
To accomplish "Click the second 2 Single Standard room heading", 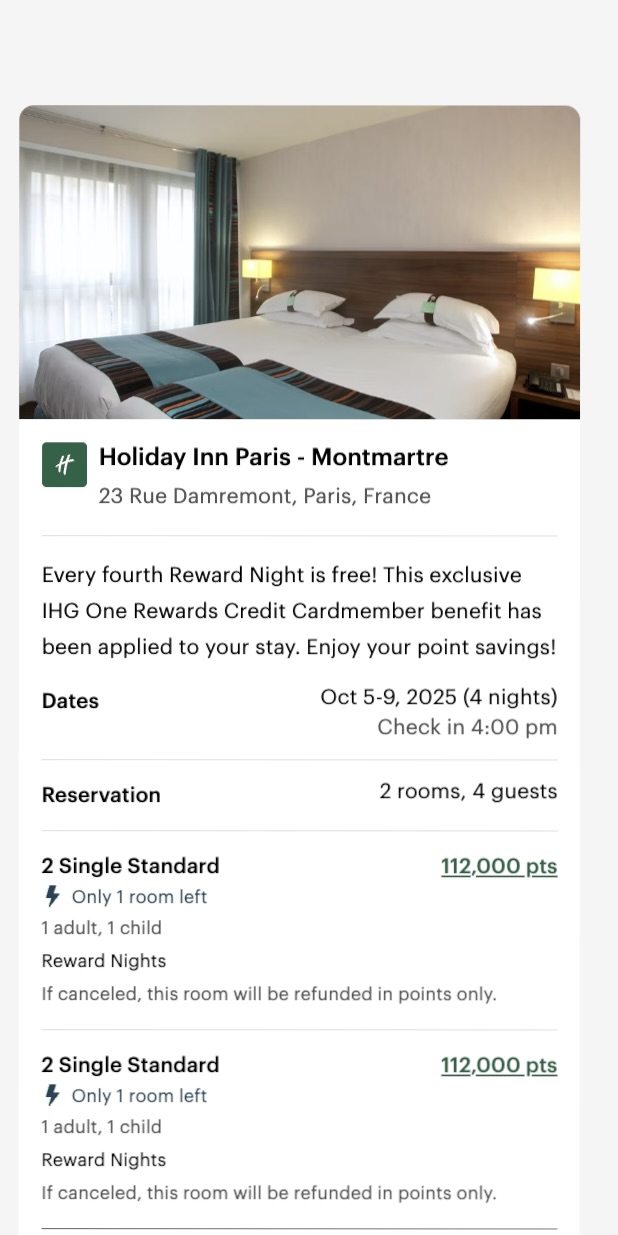I will tap(130, 1065).
